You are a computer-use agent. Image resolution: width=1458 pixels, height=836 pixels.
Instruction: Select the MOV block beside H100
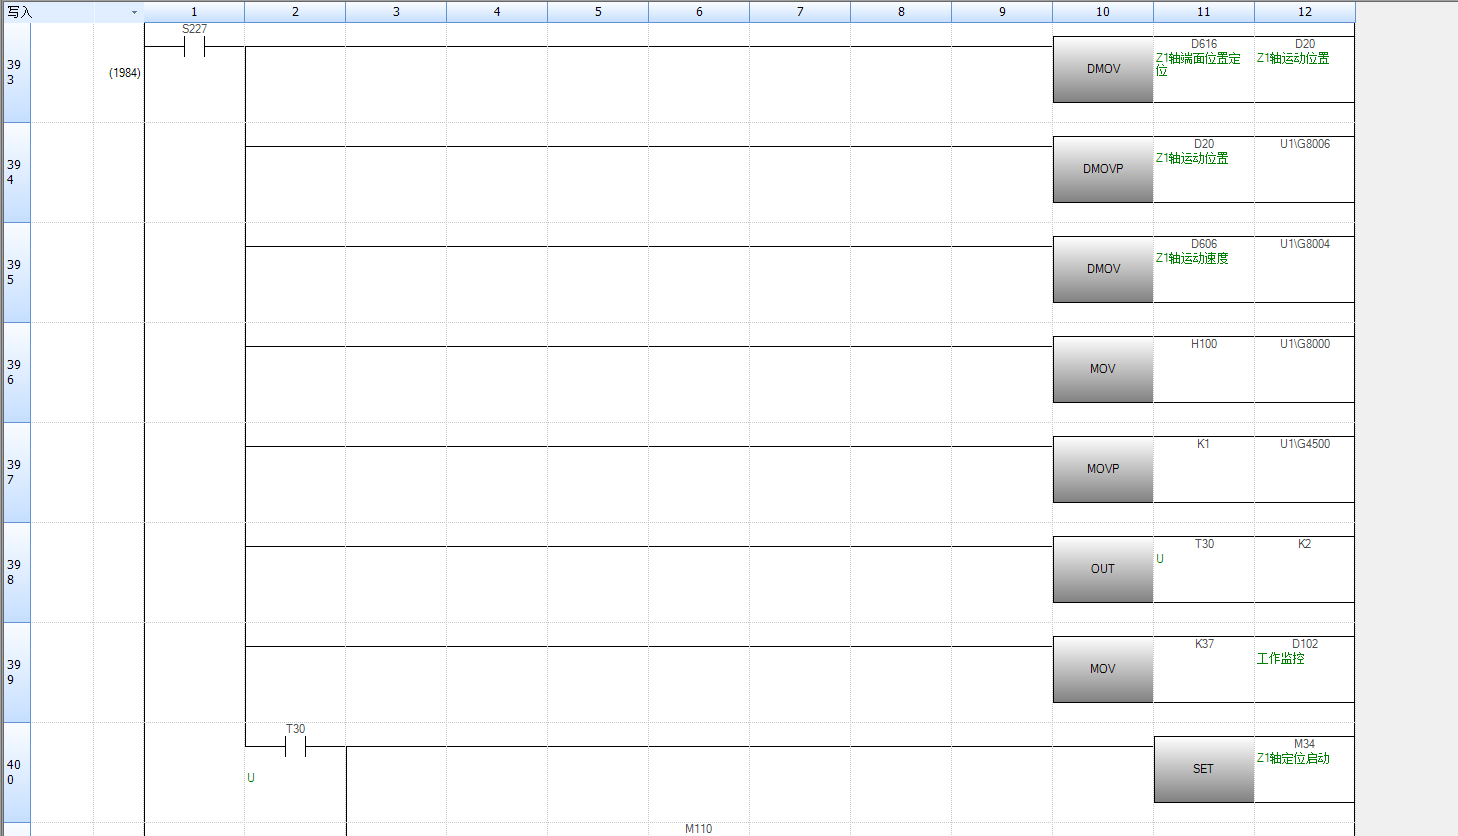tap(1102, 369)
